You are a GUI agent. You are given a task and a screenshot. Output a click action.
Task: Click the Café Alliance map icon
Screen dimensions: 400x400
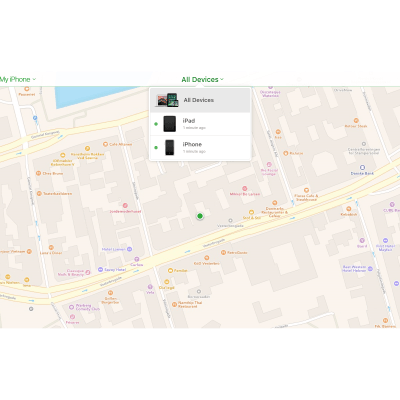pyautogui.click(x=105, y=144)
